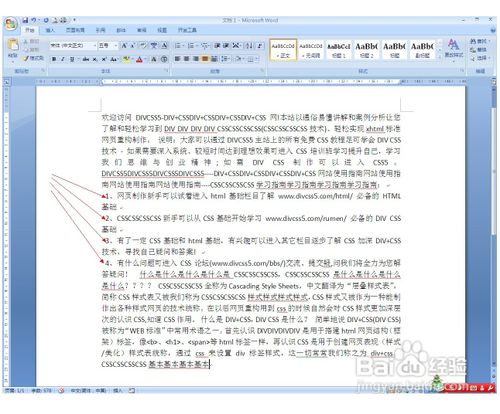500x414 pixels.
Task: Open the Change Styles button
Action: [x=454, y=49]
